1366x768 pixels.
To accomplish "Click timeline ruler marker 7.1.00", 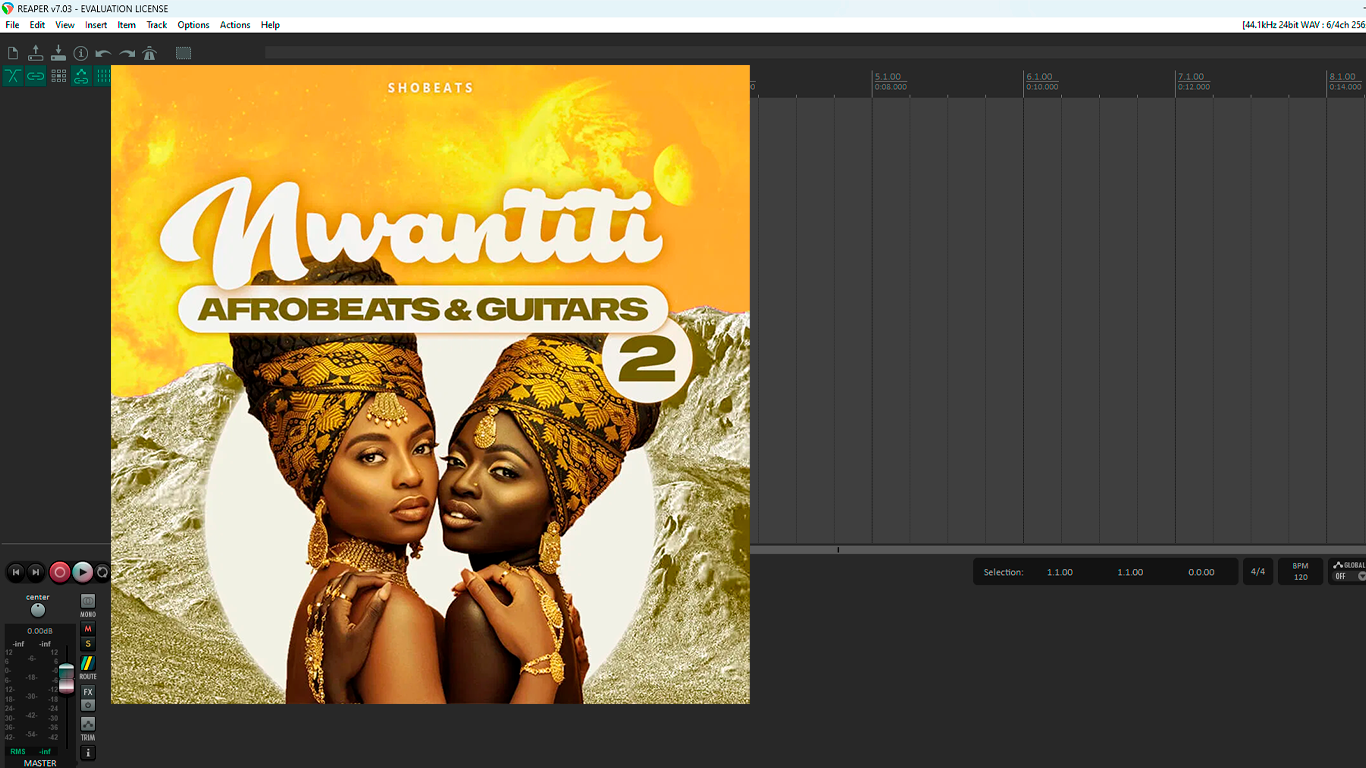I will pyautogui.click(x=1191, y=77).
